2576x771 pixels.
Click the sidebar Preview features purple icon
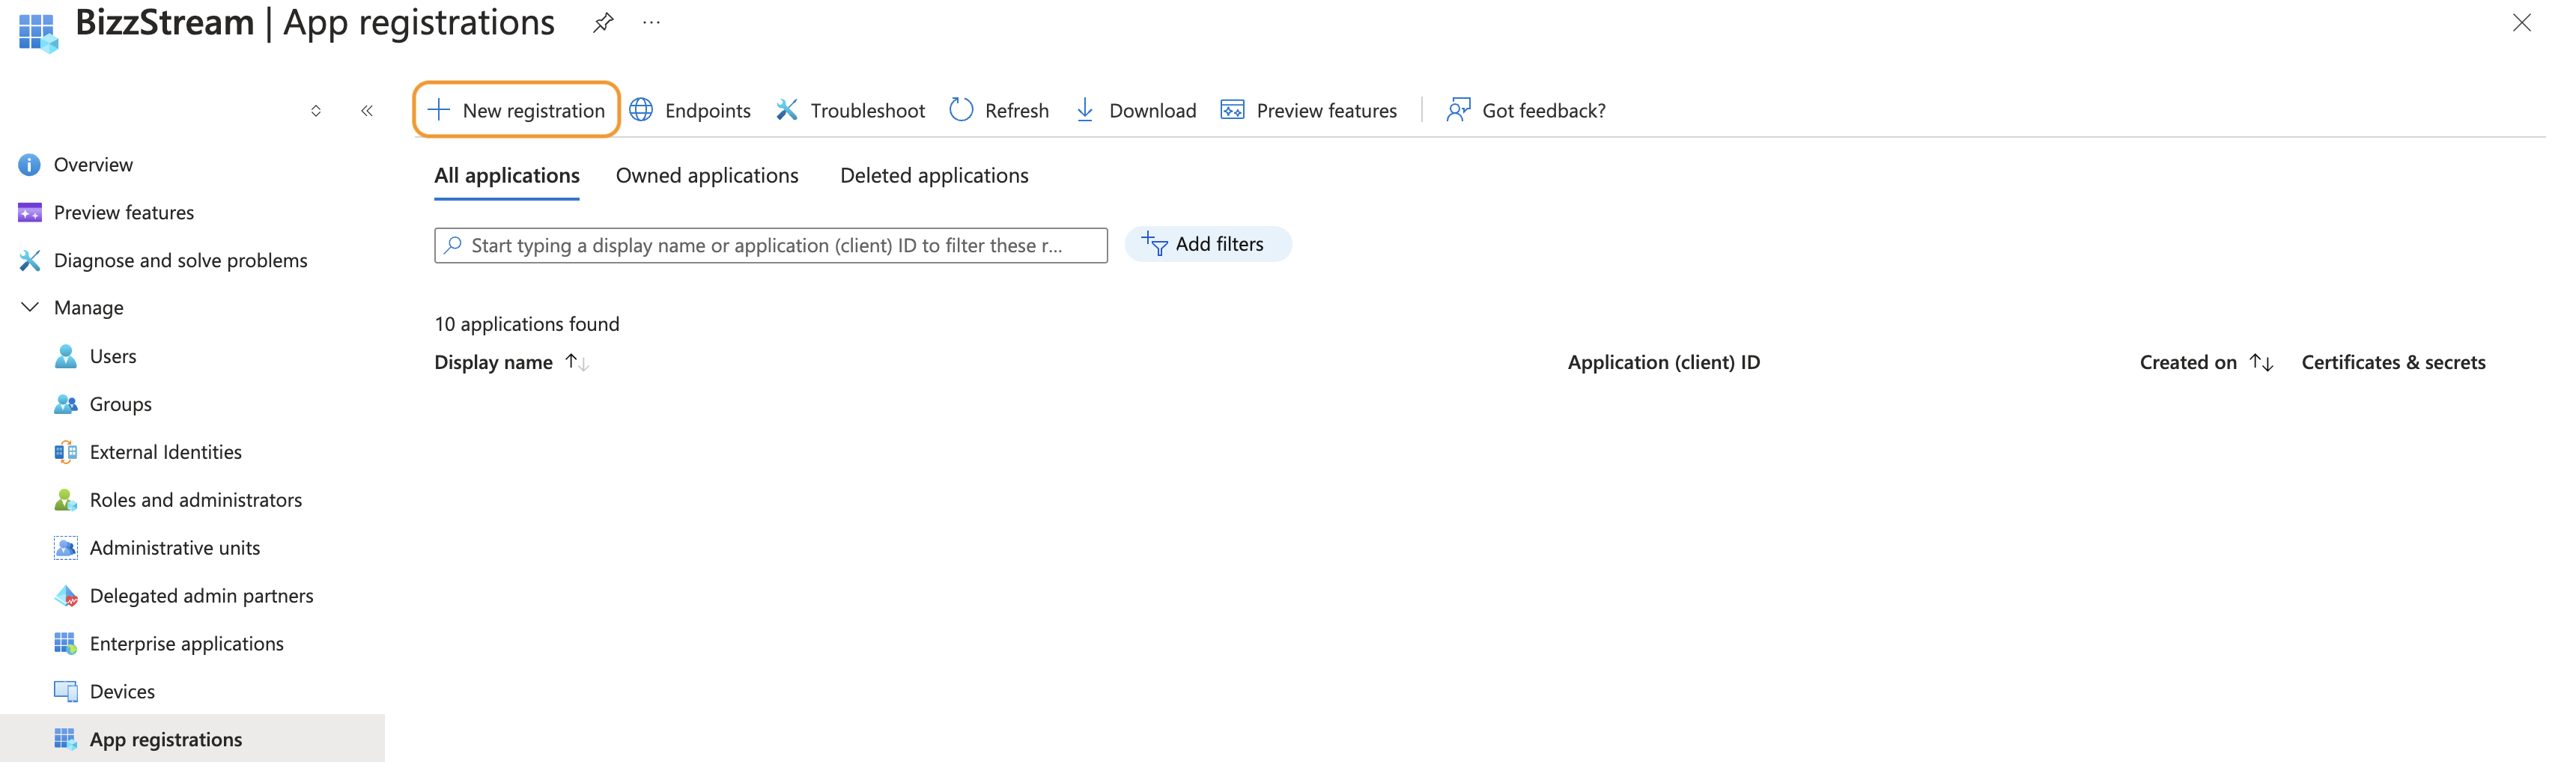click(x=29, y=213)
